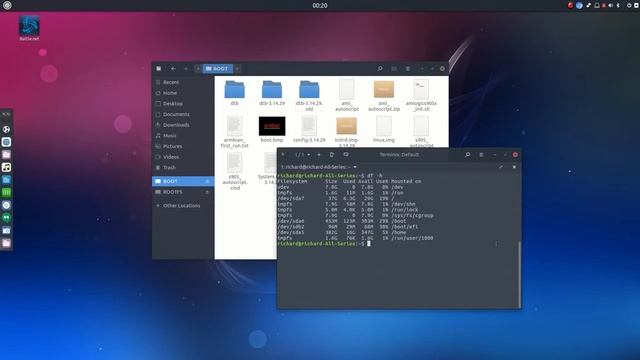This screenshot has height=360, width=640.
Task: Open Downloads in the sidebar
Action: pos(183,125)
